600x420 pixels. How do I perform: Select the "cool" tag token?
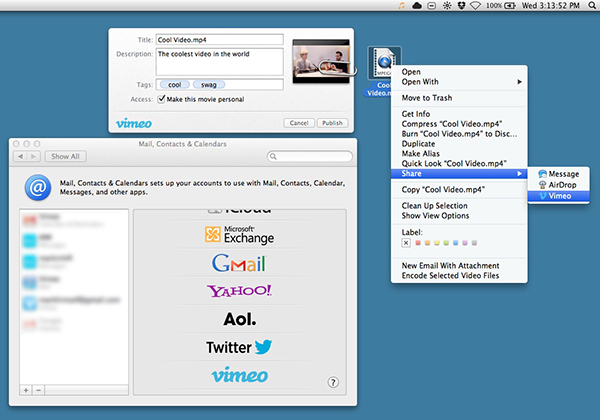(x=174, y=85)
